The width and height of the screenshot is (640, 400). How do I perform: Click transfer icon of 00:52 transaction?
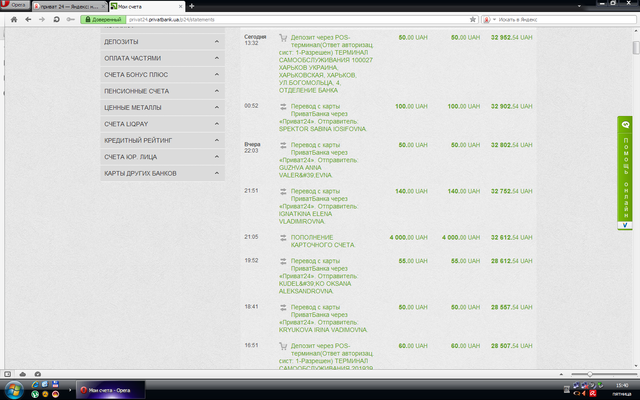click(x=283, y=107)
